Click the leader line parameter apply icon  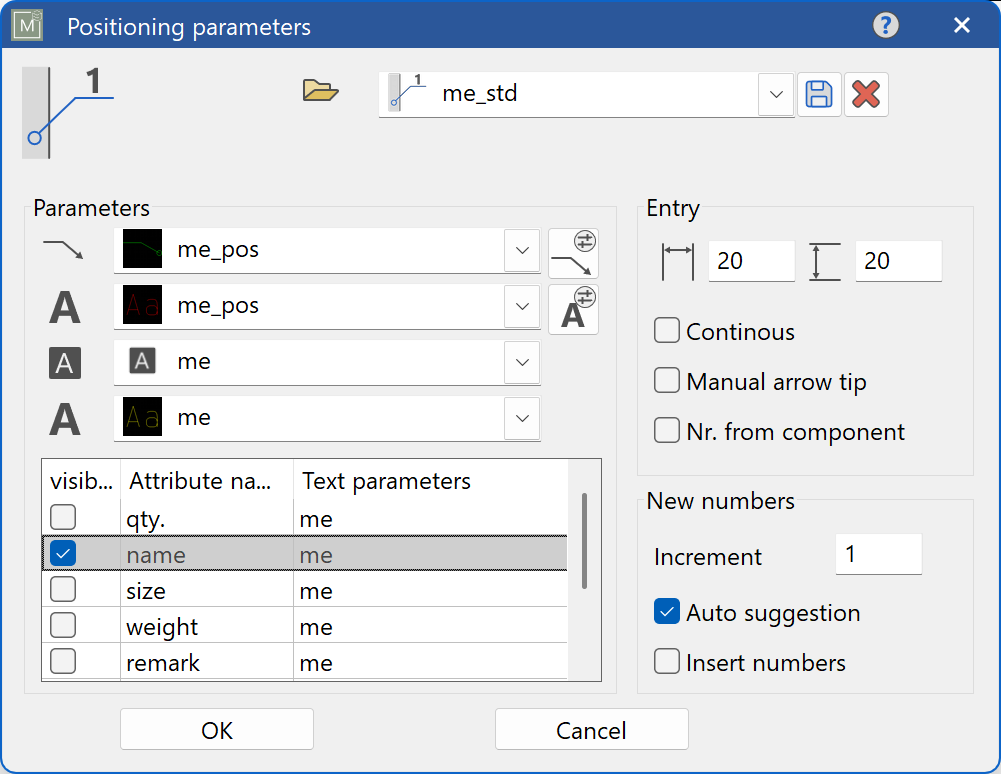(573, 251)
